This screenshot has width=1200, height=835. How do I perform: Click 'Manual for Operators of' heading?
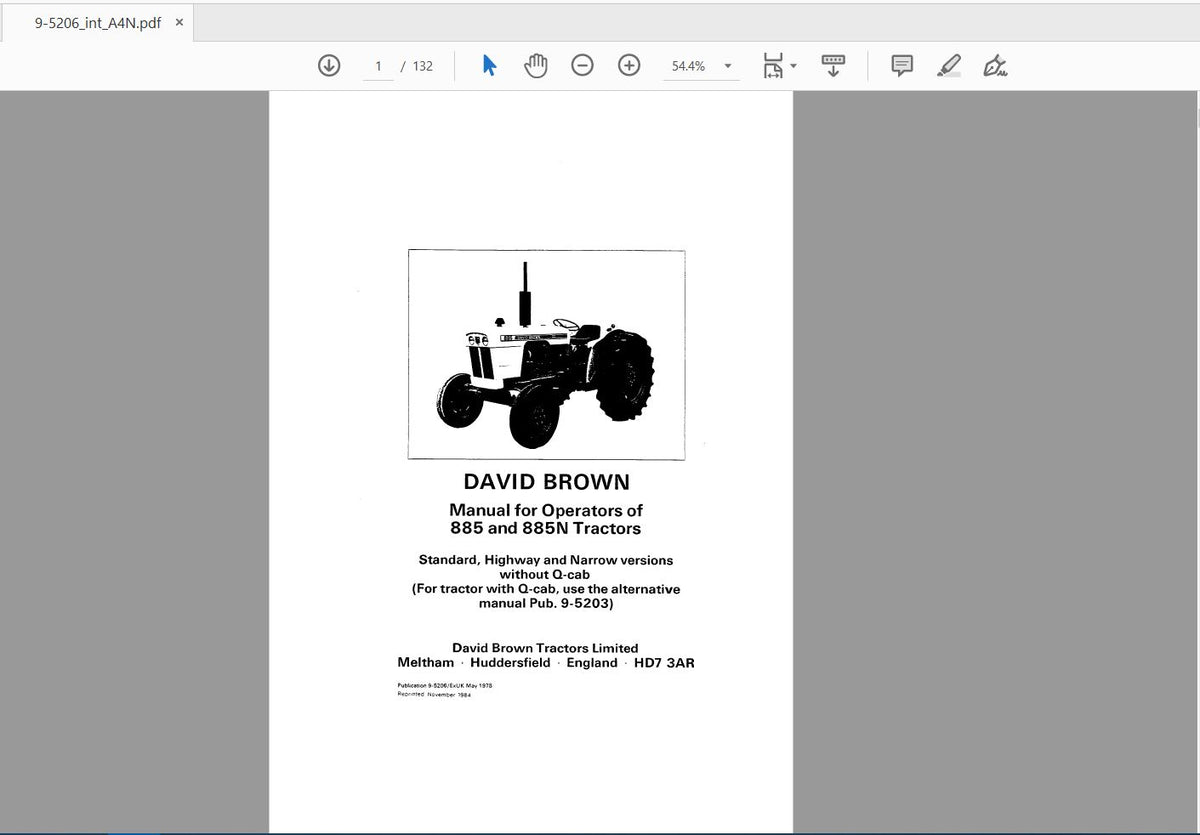click(x=546, y=510)
